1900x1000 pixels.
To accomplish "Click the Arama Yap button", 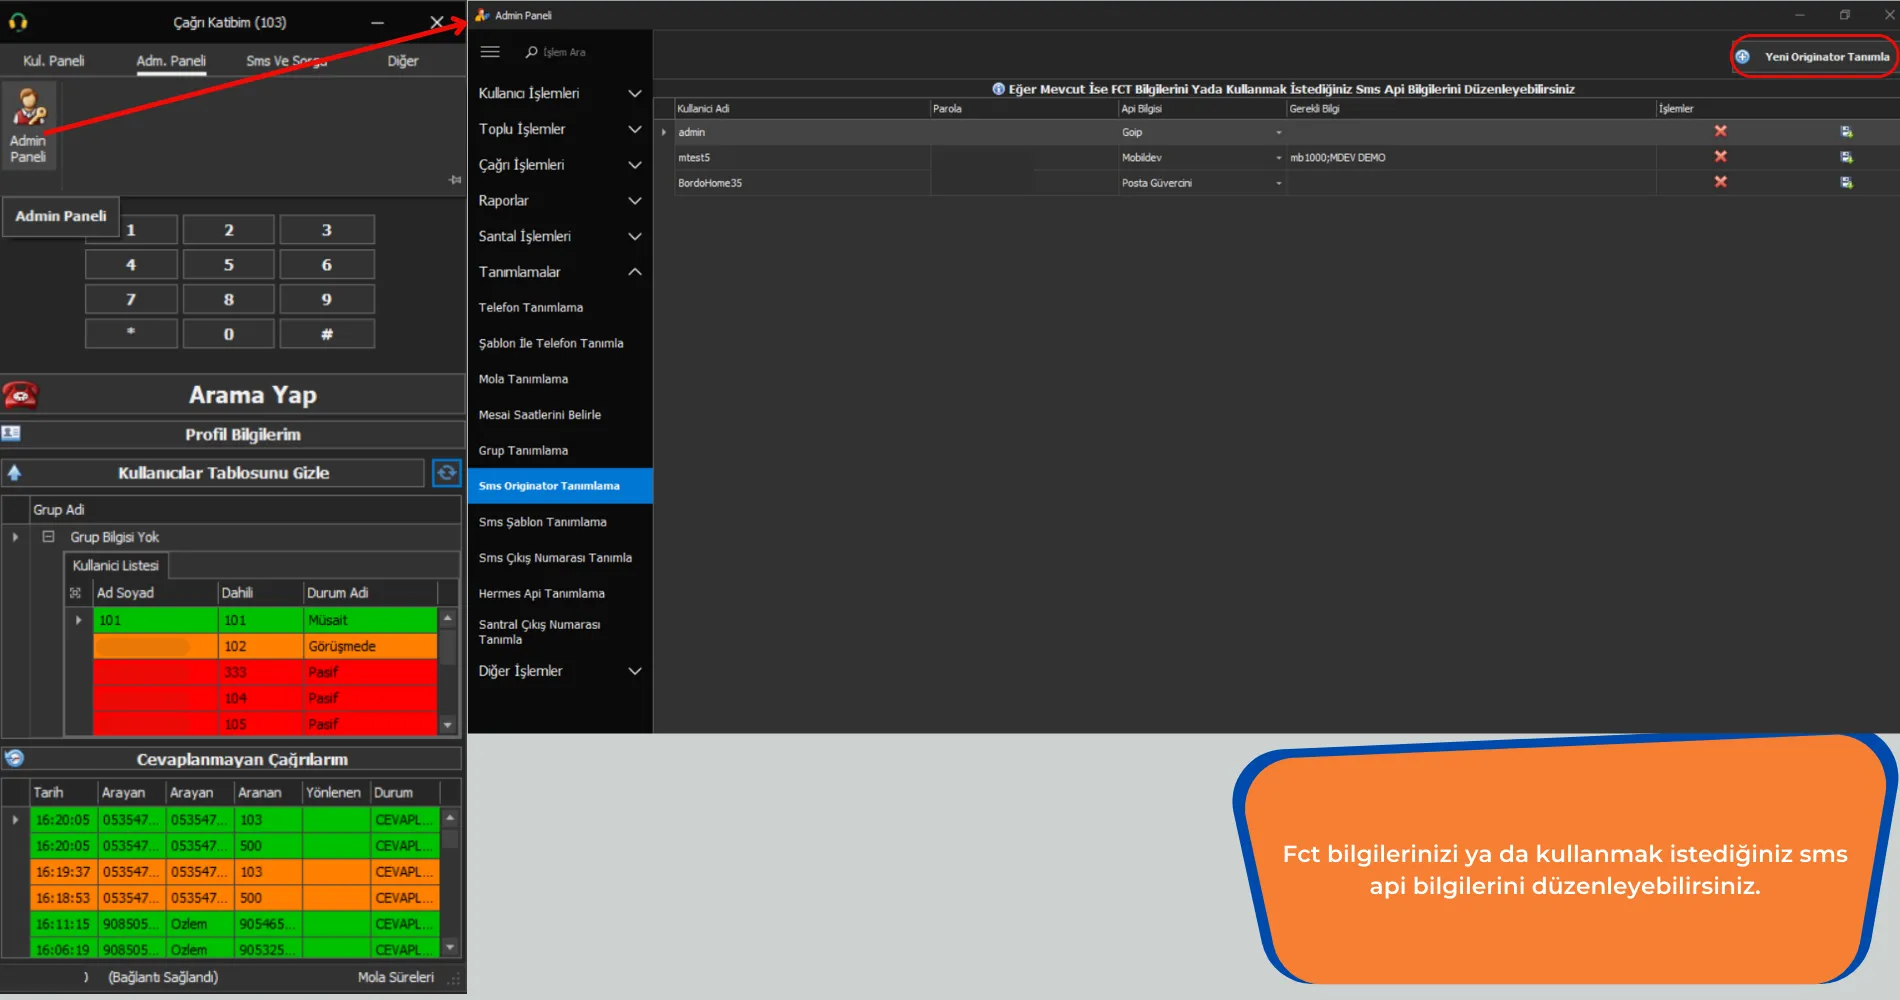I will 252,395.
